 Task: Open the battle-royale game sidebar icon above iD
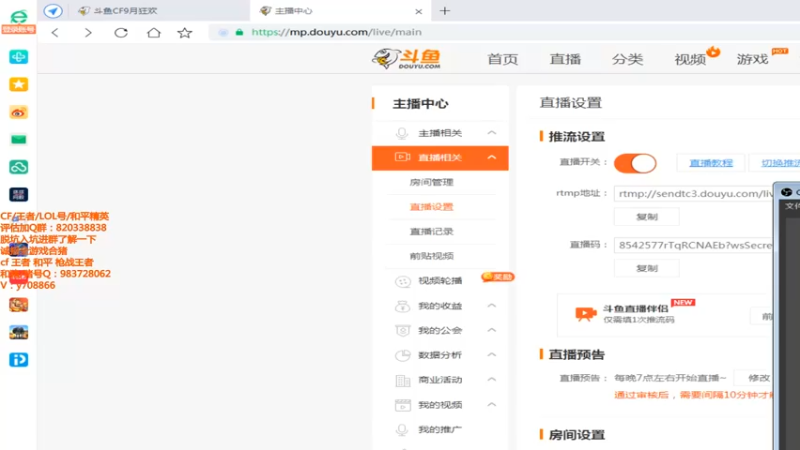(18, 332)
